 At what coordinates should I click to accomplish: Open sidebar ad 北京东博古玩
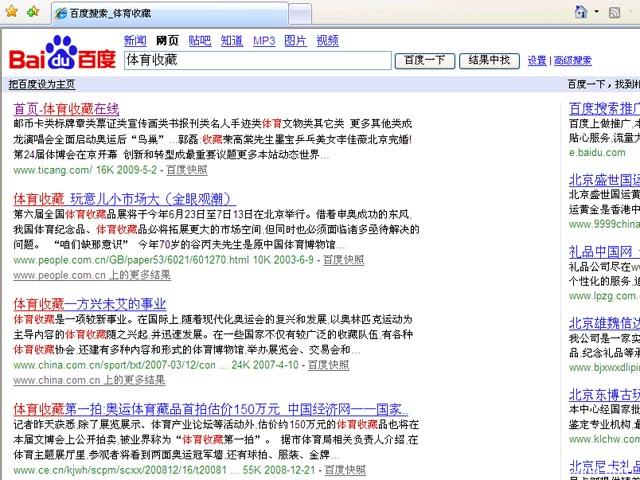point(604,395)
